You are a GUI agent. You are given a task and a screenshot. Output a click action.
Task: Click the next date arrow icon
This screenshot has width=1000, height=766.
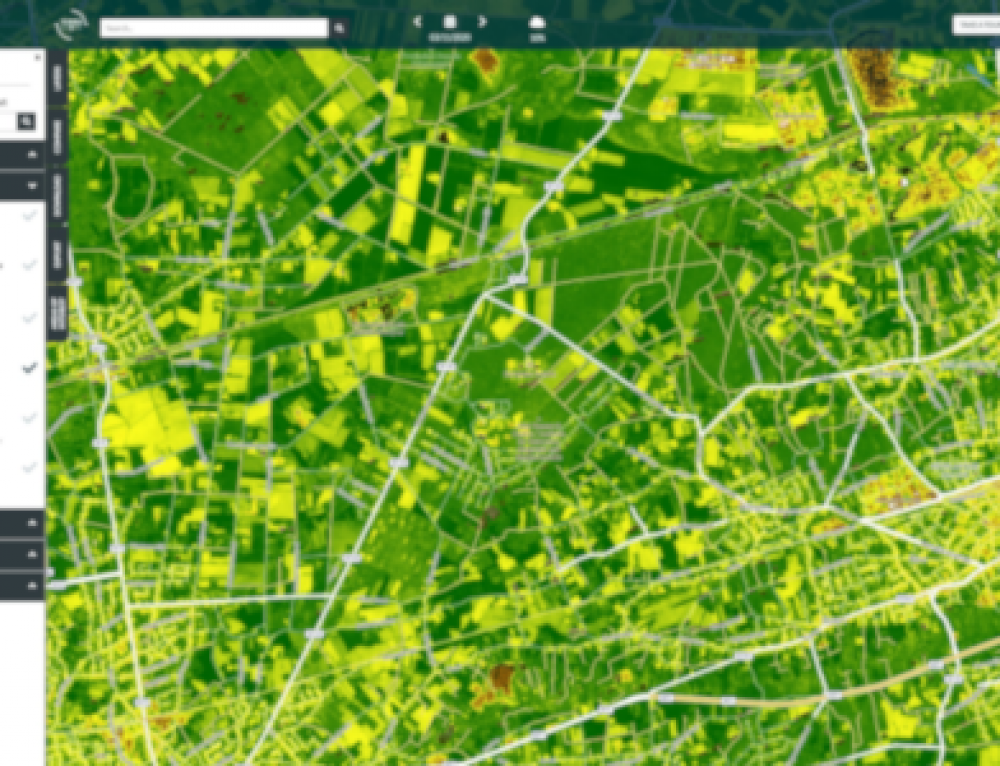click(x=482, y=20)
